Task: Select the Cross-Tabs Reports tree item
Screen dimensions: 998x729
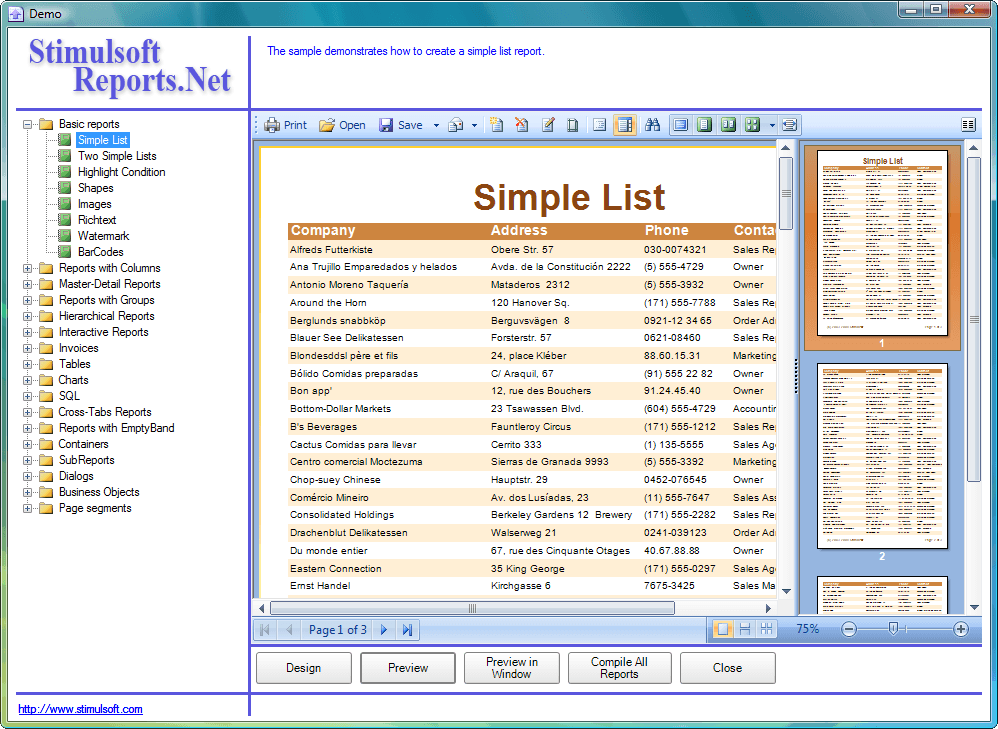Action: pyautogui.click(x=105, y=412)
